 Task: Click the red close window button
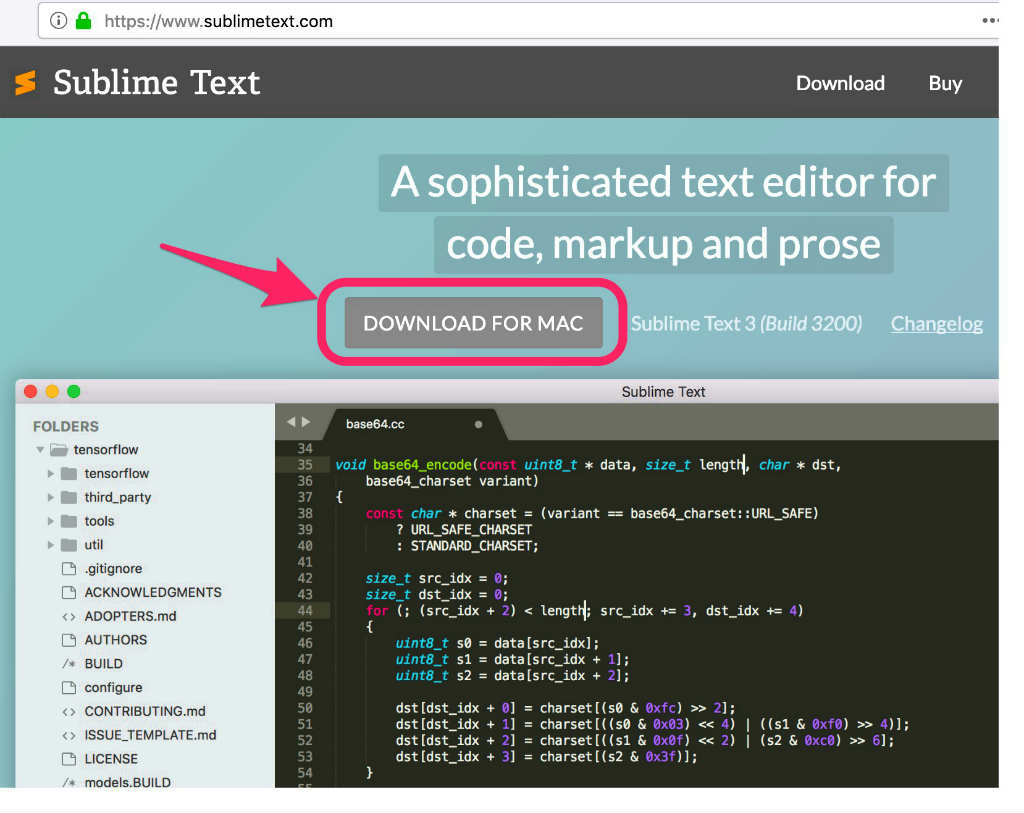(30, 391)
